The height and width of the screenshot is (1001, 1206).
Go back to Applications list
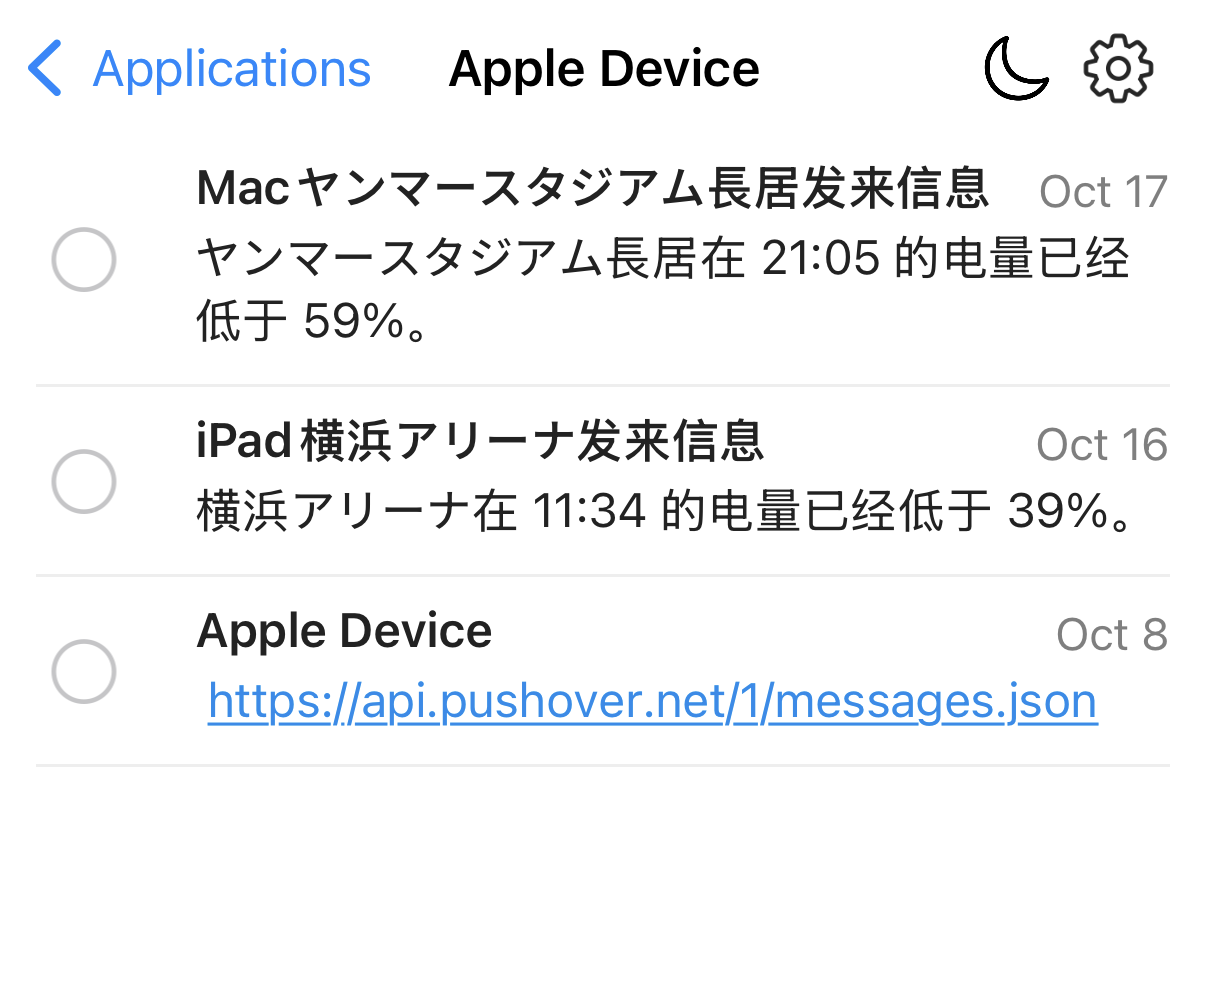click(x=231, y=69)
